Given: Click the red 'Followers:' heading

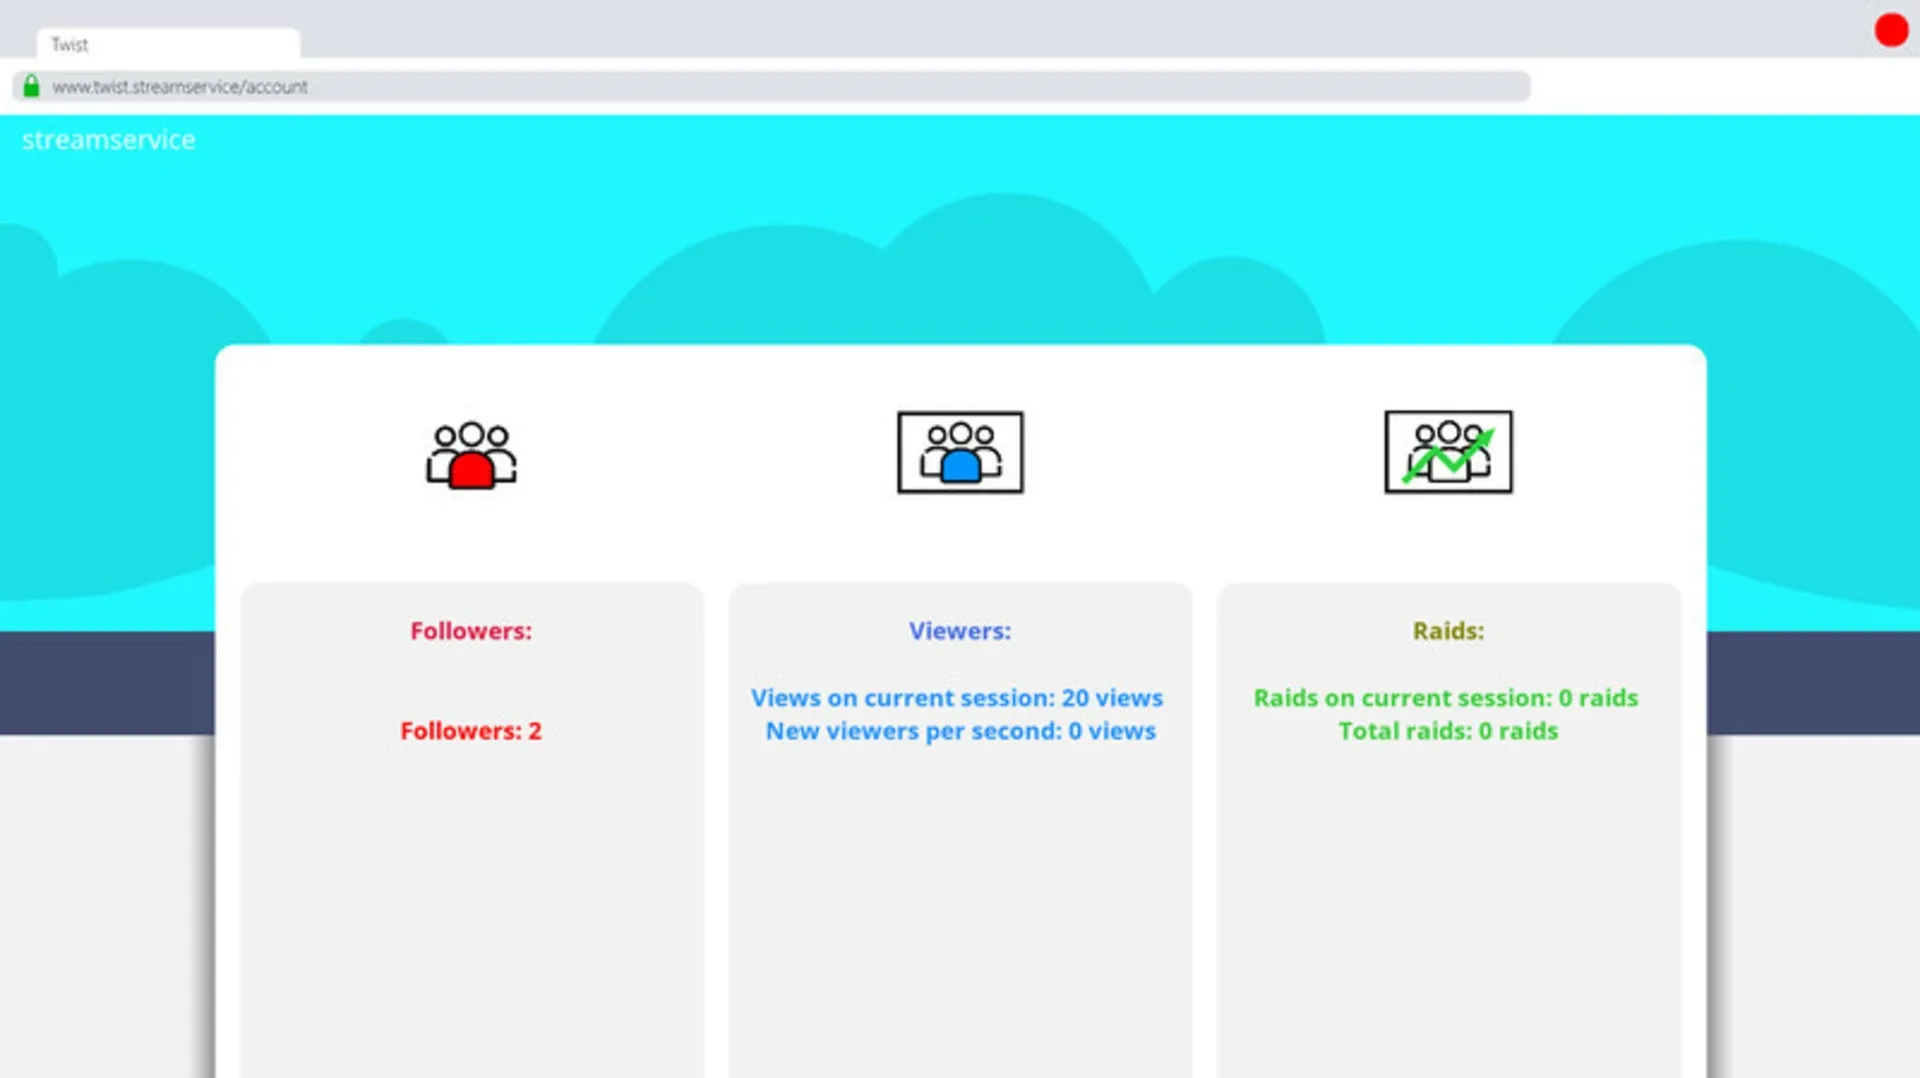Looking at the screenshot, I should [x=471, y=631].
